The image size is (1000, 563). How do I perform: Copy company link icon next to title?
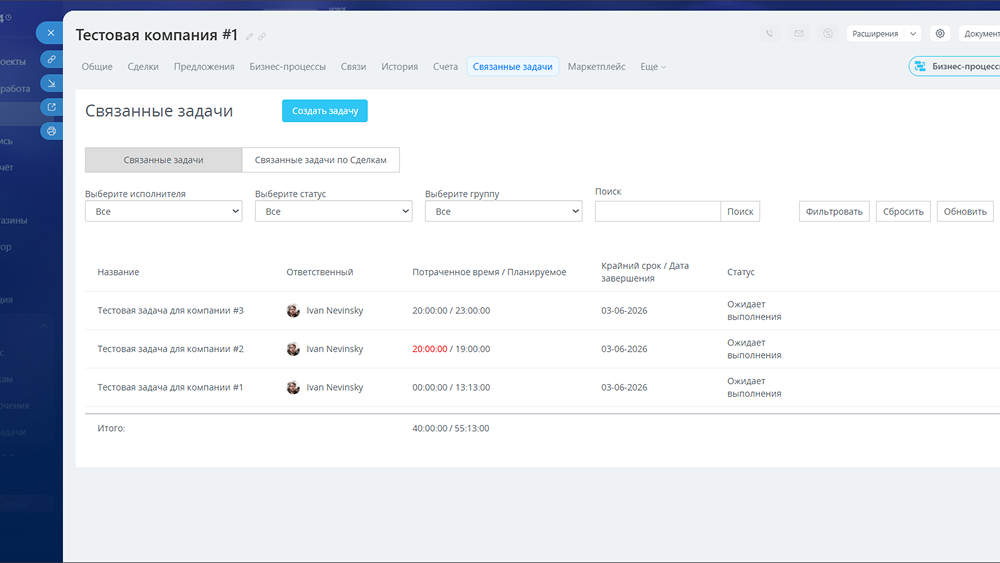262,36
